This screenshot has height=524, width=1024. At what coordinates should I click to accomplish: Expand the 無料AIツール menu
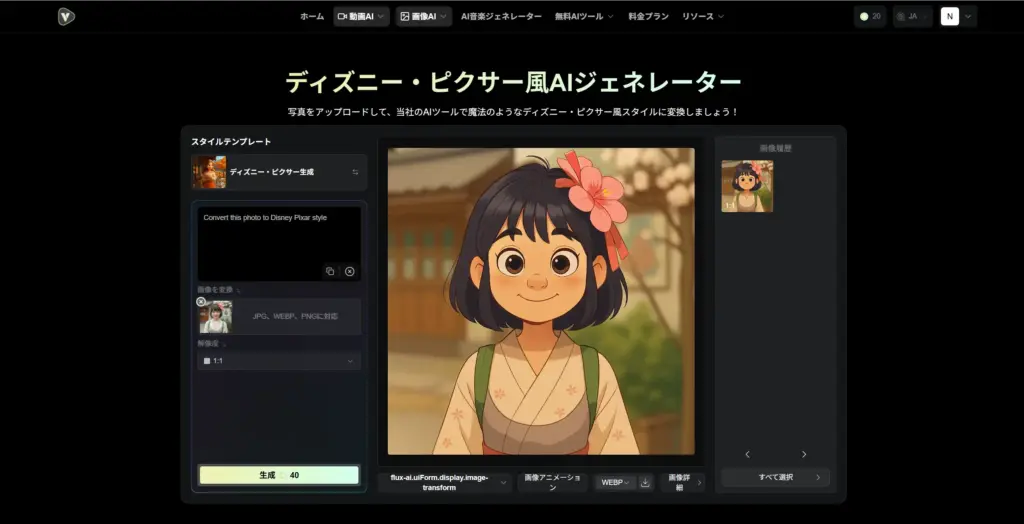pyautogui.click(x=584, y=16)
